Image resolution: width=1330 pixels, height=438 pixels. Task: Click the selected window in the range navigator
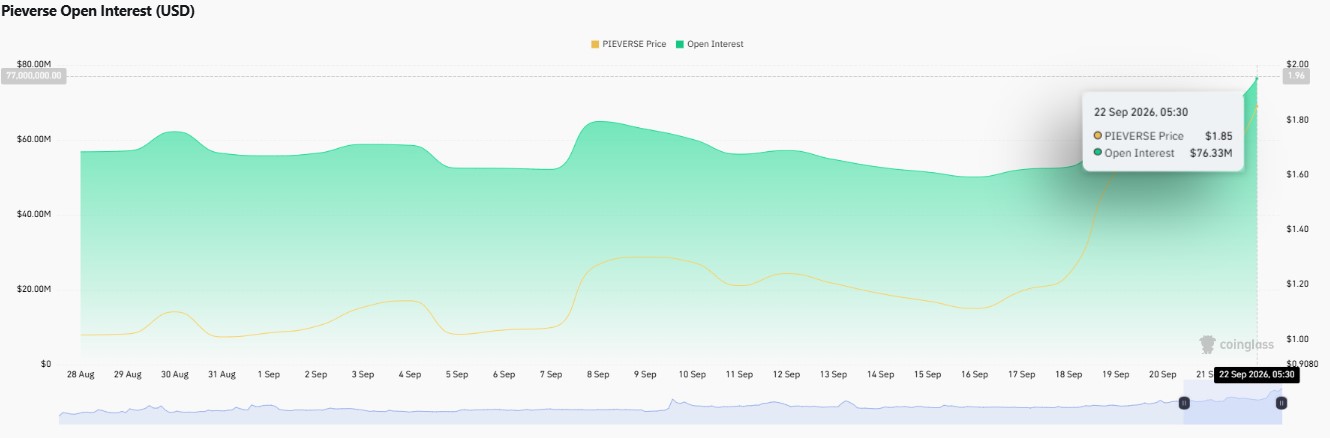(x=1232, y=403)
